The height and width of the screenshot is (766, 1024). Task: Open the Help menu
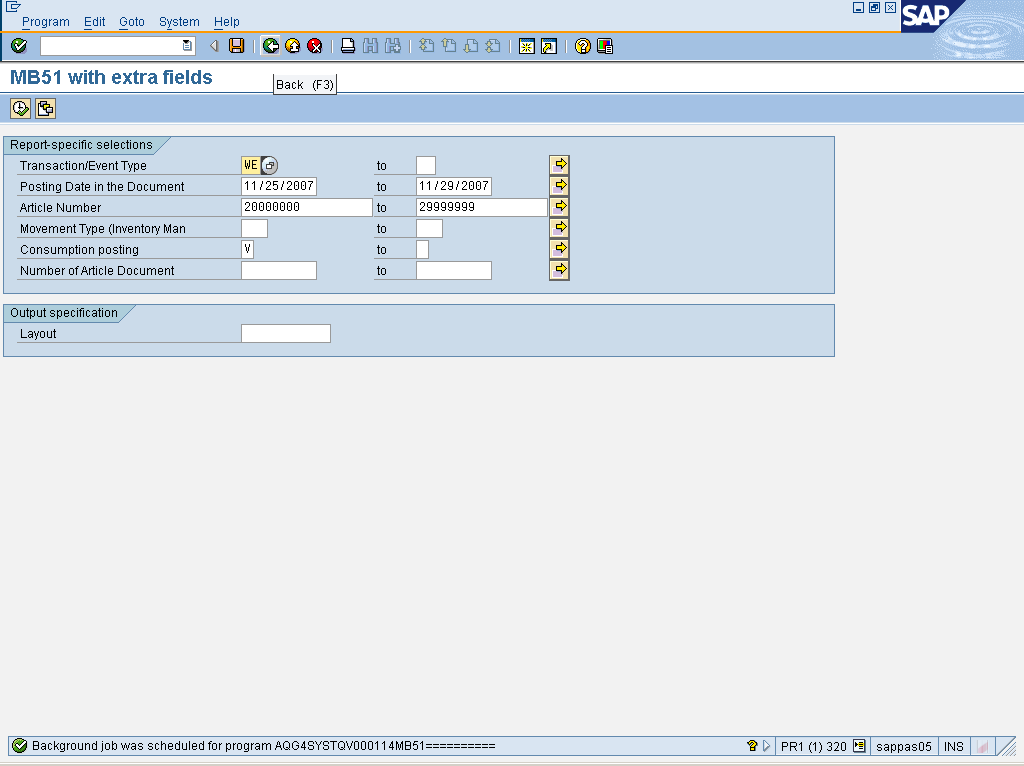point(227,22)
